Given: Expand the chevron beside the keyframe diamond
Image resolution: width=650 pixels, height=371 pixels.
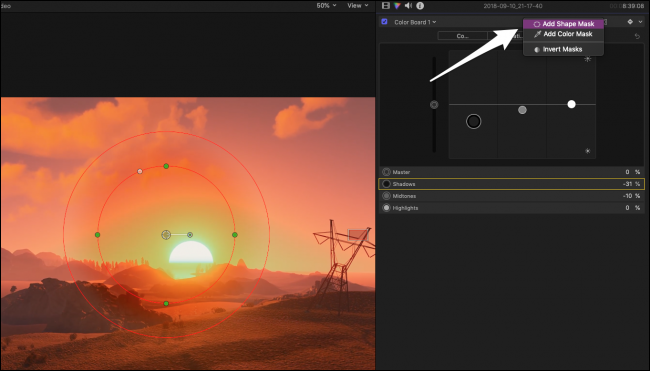Looking at the screenshot, I should point(640,22).
